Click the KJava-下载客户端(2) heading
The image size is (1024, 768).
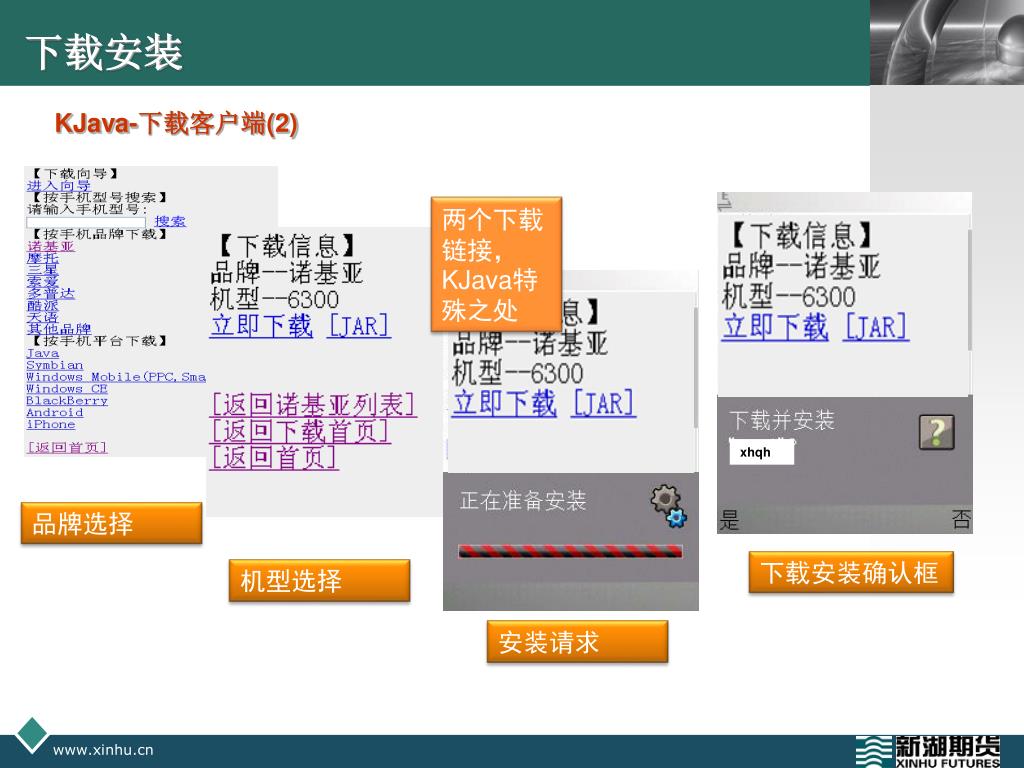coord(176,123)
